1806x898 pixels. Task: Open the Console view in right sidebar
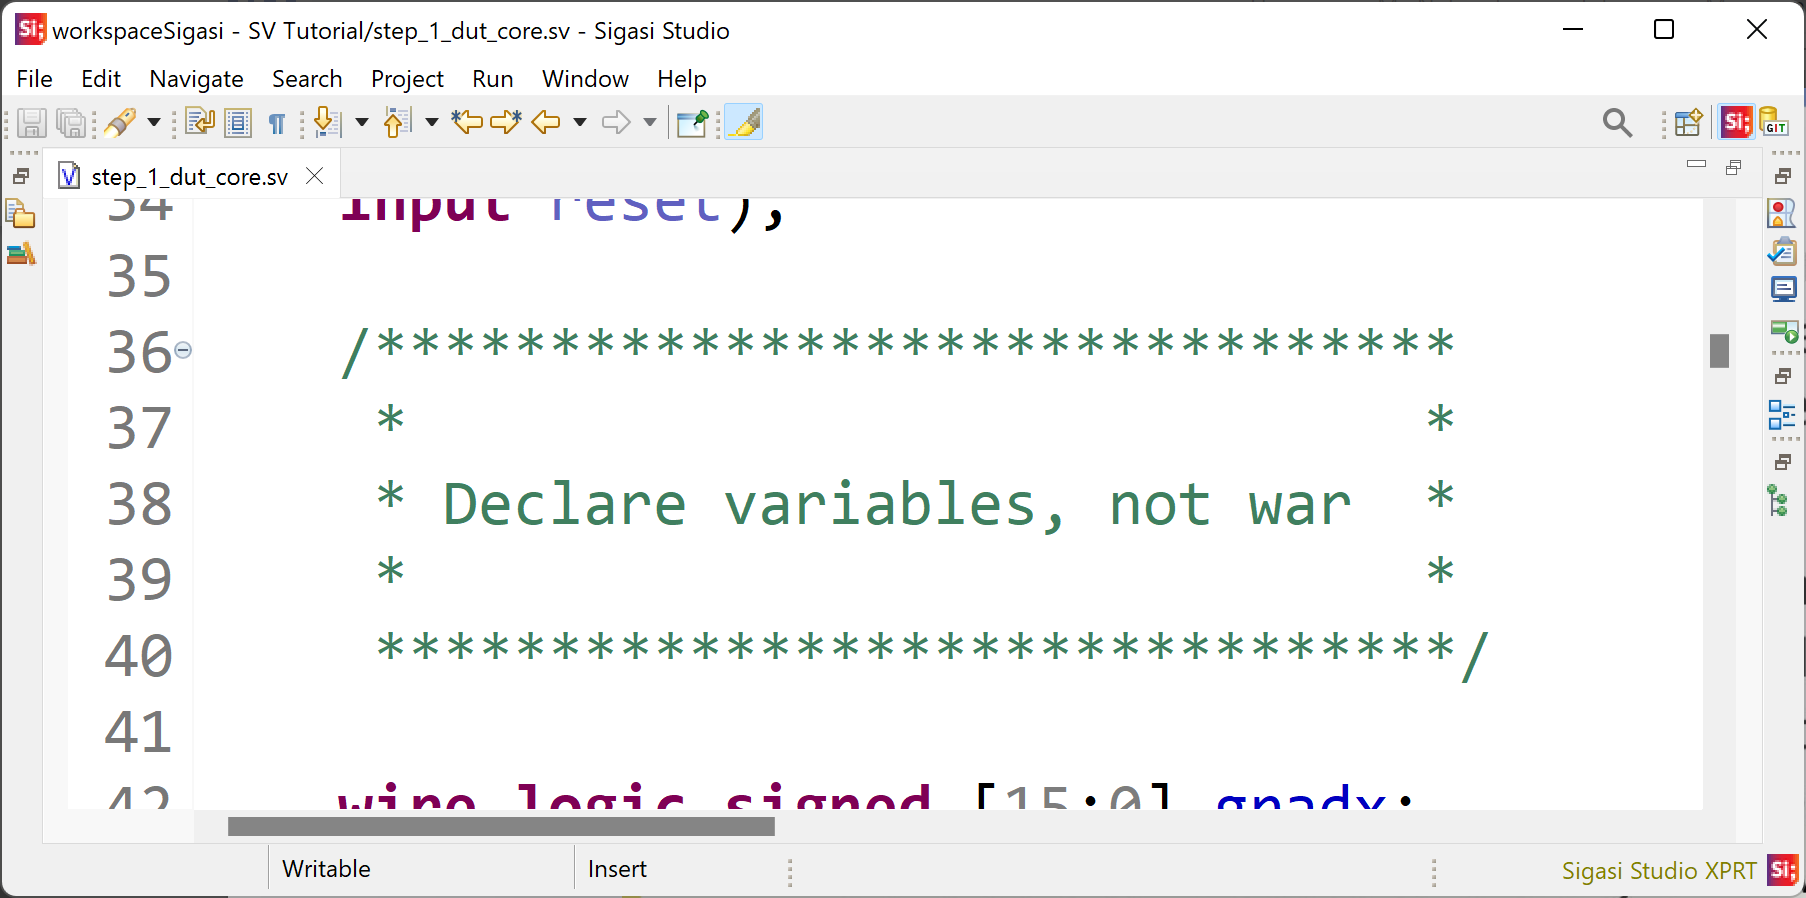1783,290
